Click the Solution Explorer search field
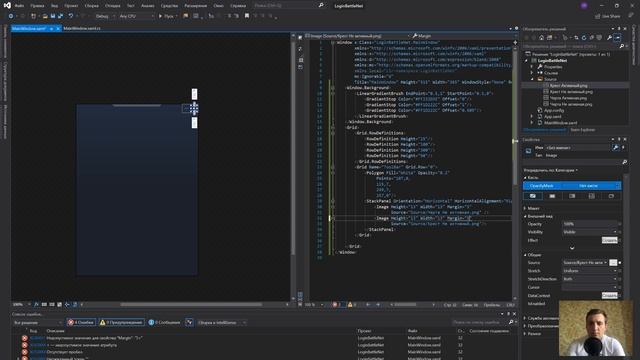Viewport: 640px width, 360px height. pos(571,46)
